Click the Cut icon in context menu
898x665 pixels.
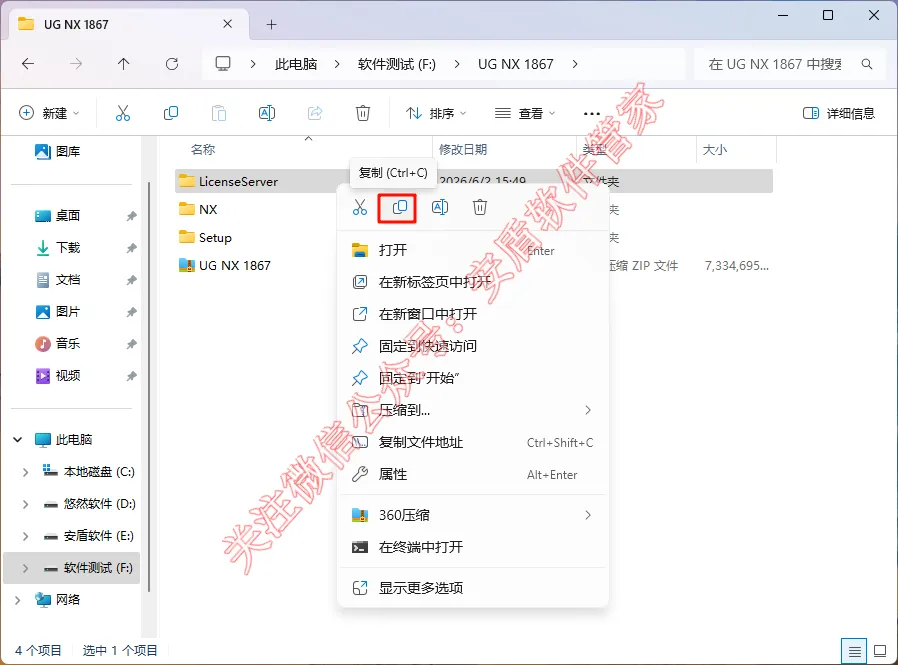[x=360, y=207]
